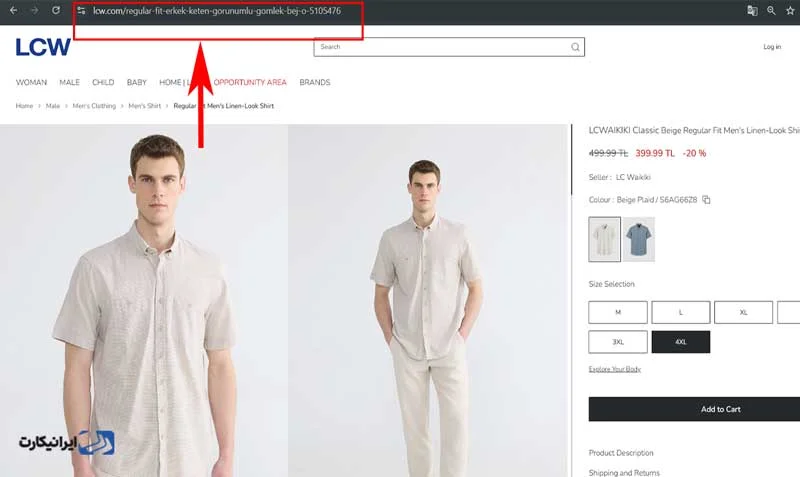Screen dimensions: 800x477
Task: Bookmark this page with the star icon
Action: [790, 10]
